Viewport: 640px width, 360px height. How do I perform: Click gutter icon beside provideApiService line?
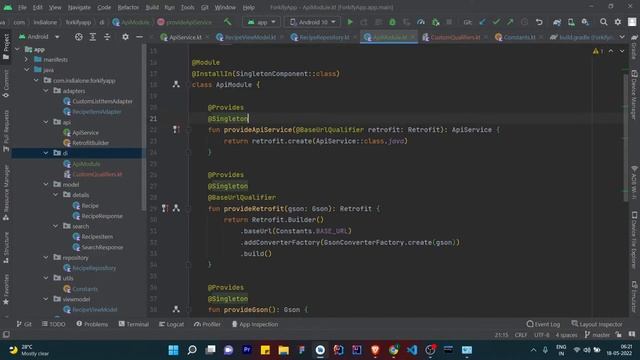pyautogui.click(x=176, y=129)
